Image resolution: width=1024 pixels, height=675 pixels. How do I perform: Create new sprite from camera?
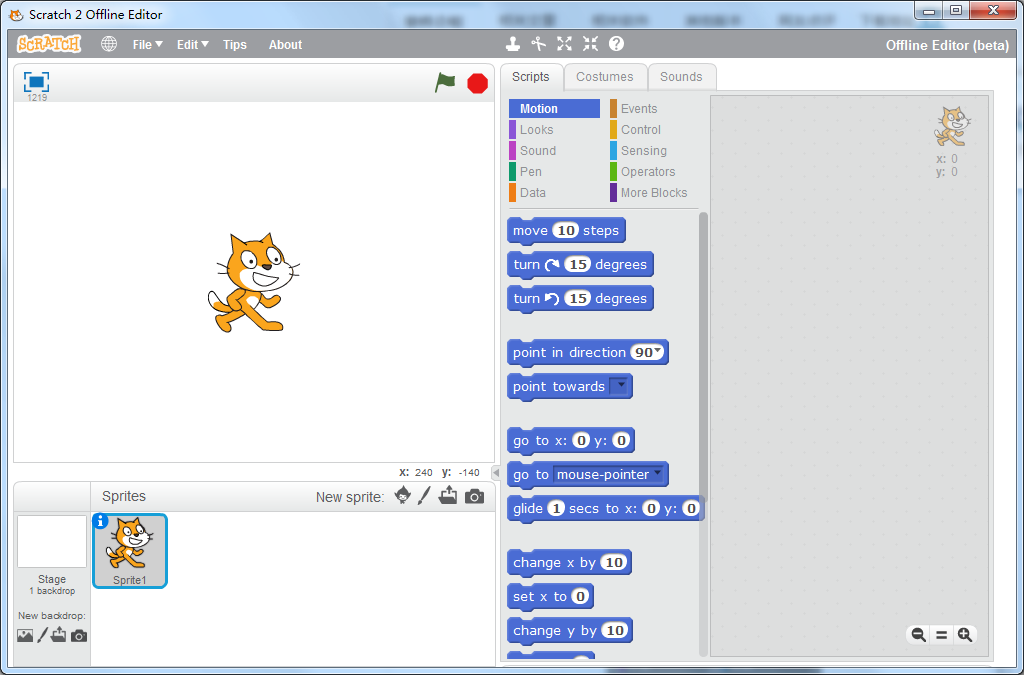click(x=475, y=497)
